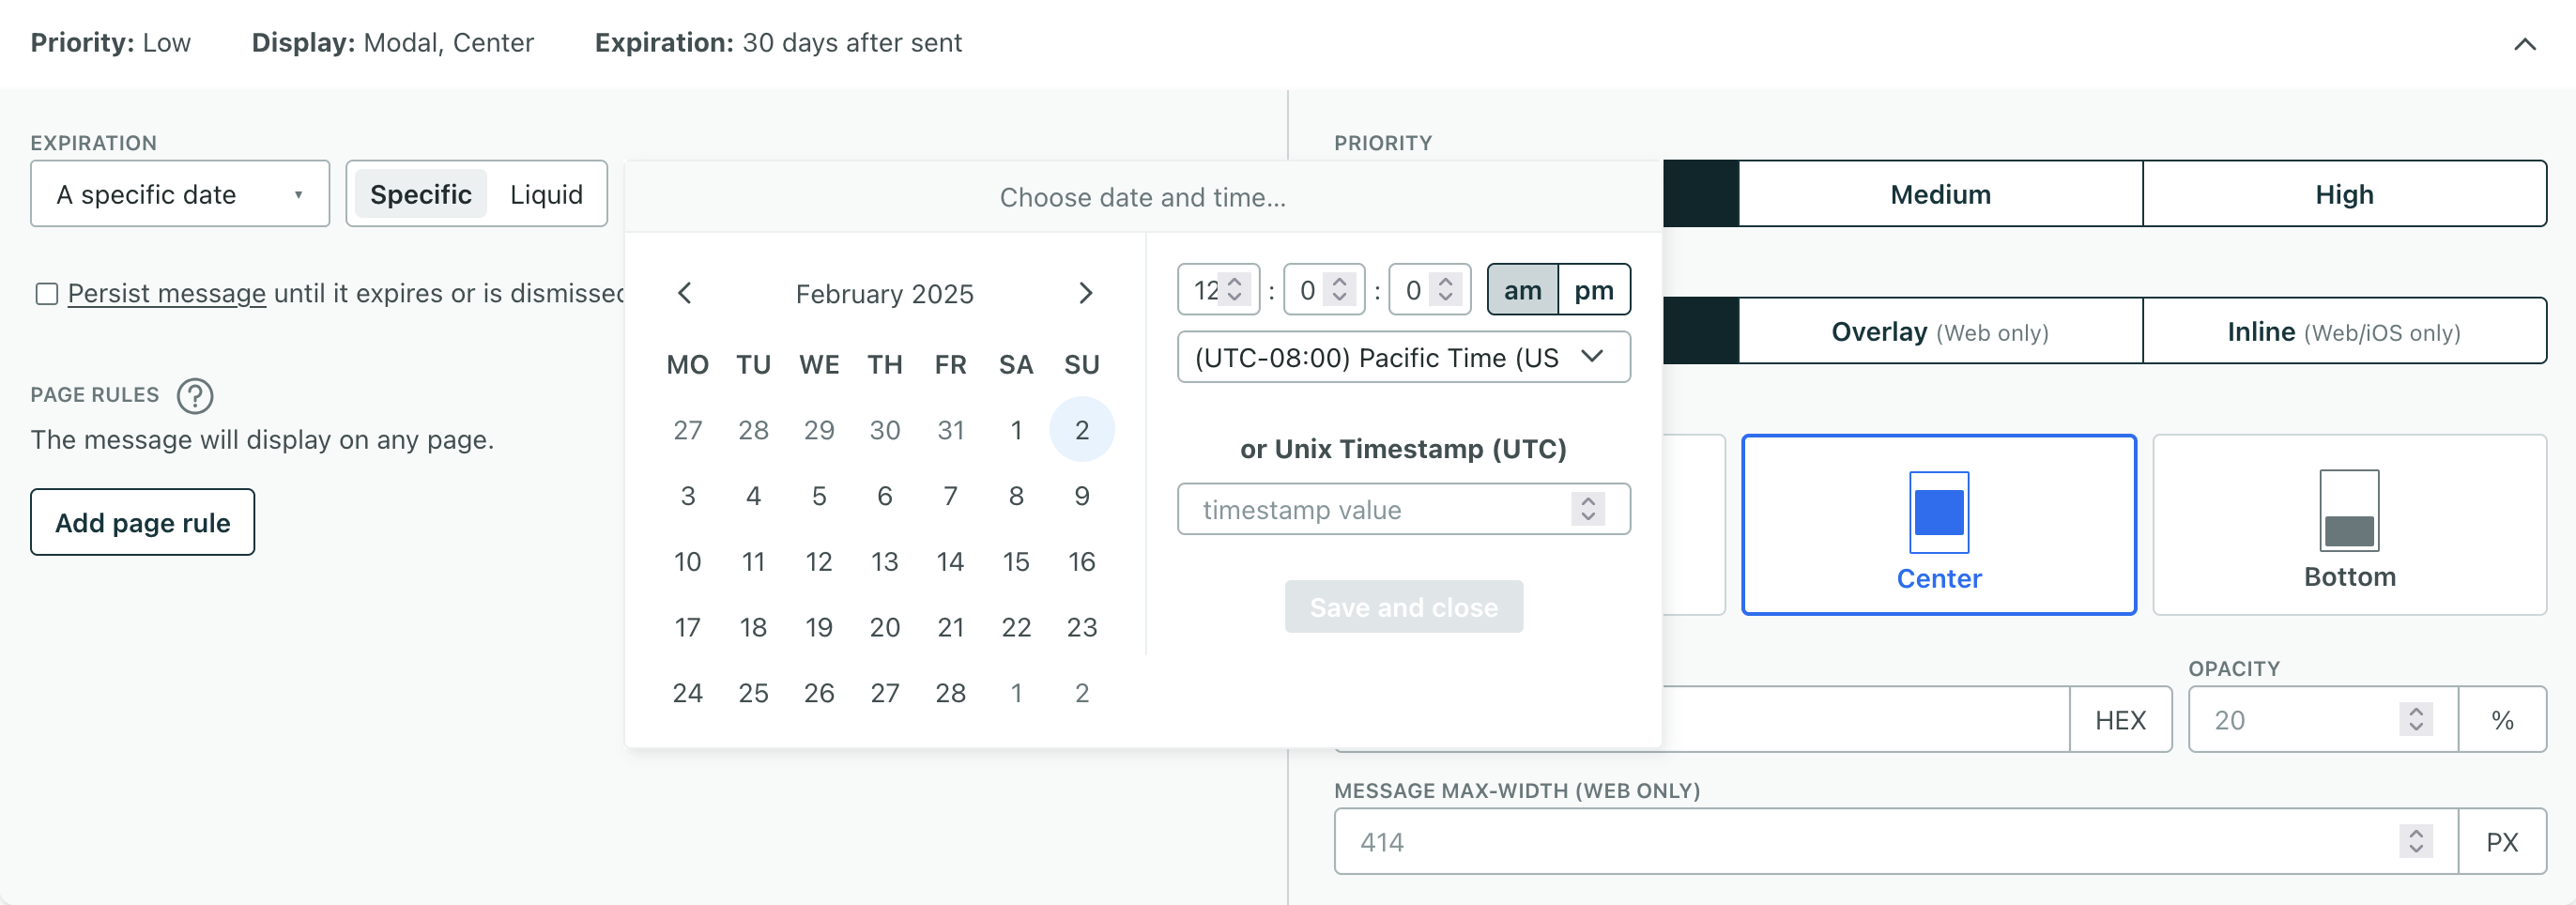This screenshot has width=2576, height=905.
Task: Go to next month in calendar
Action: (1086, 293)
